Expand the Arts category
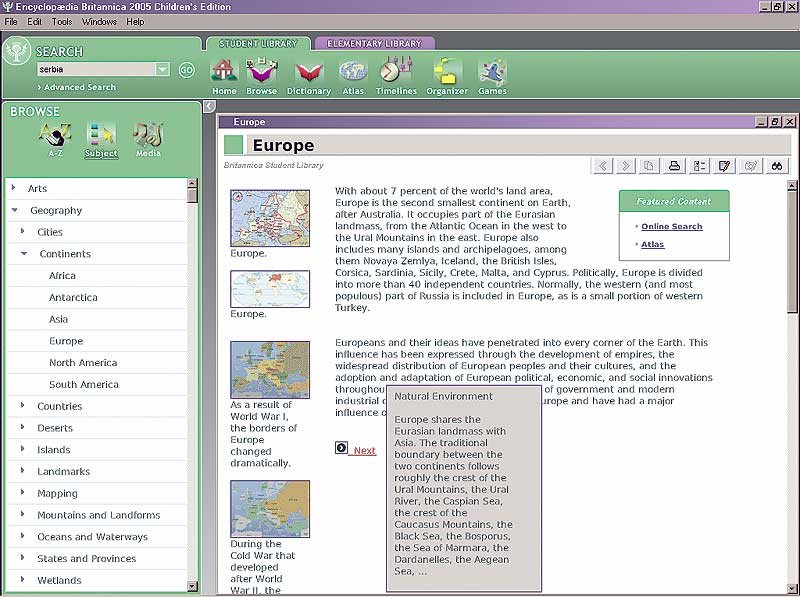Screen dimensions: 800x597 tap(13, 188)
